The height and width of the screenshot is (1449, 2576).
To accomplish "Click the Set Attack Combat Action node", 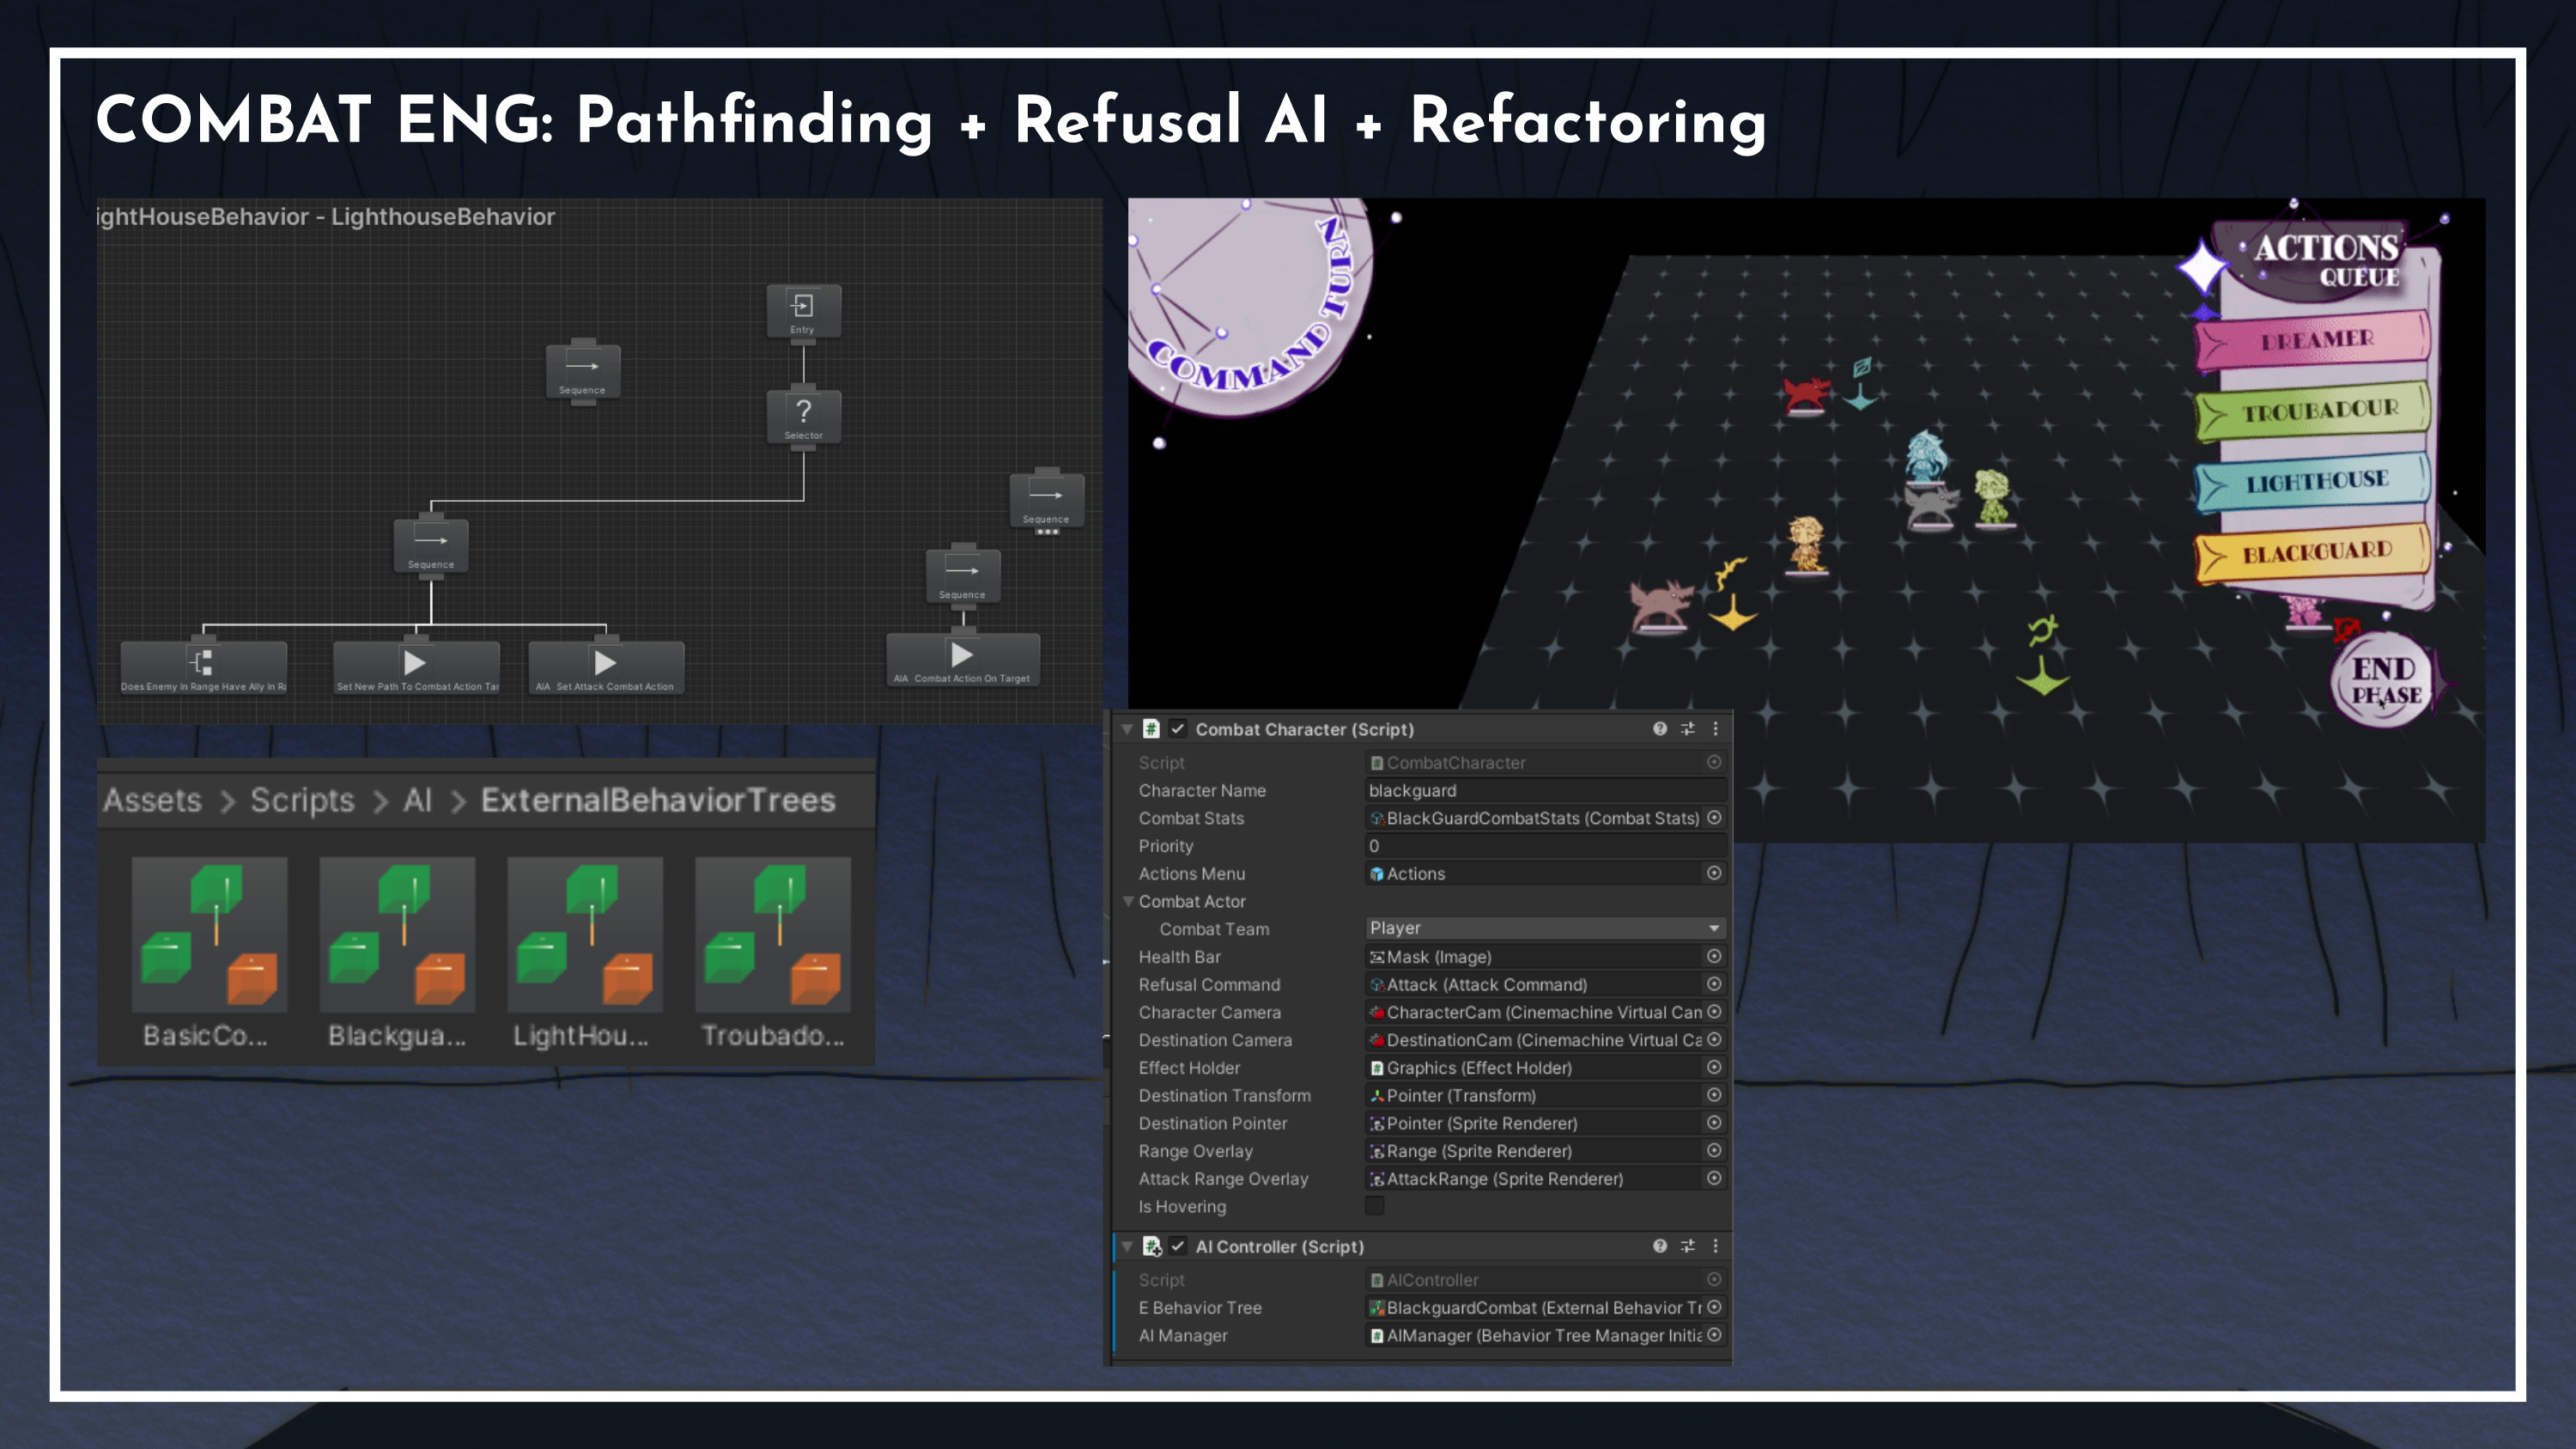I will point(606,667).
